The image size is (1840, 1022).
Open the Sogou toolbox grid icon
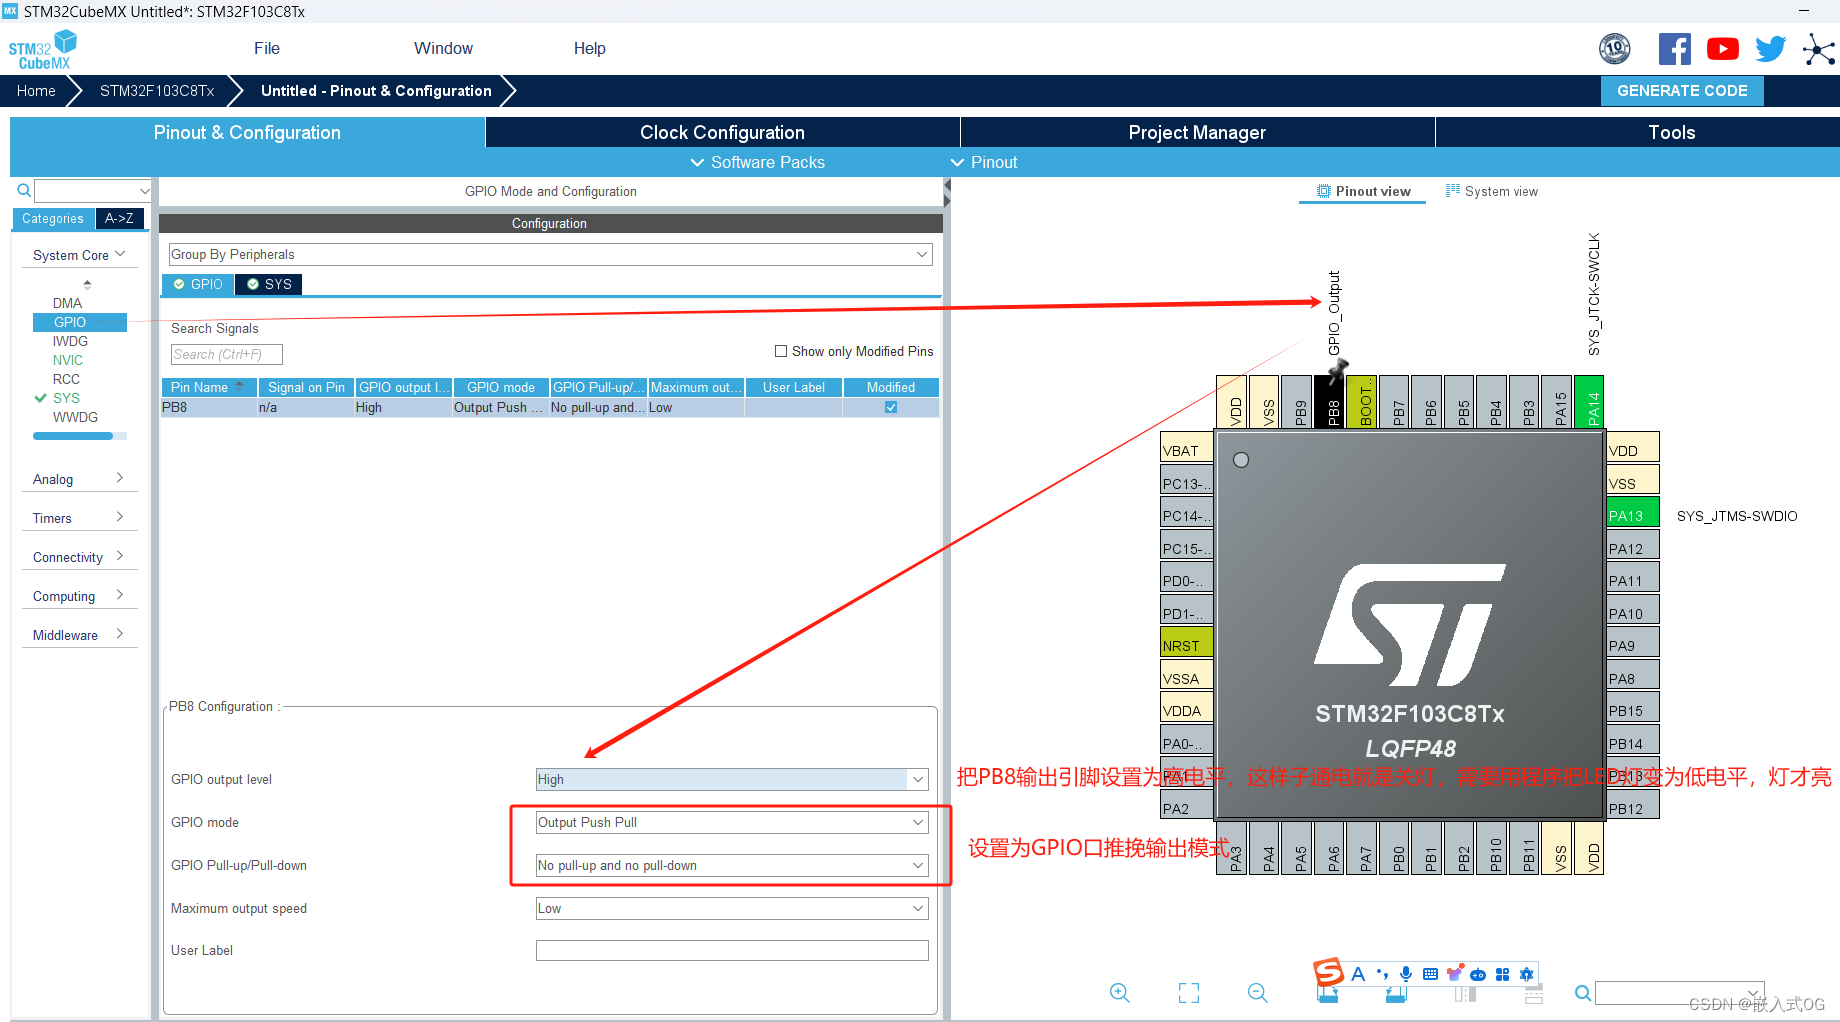1502,974
